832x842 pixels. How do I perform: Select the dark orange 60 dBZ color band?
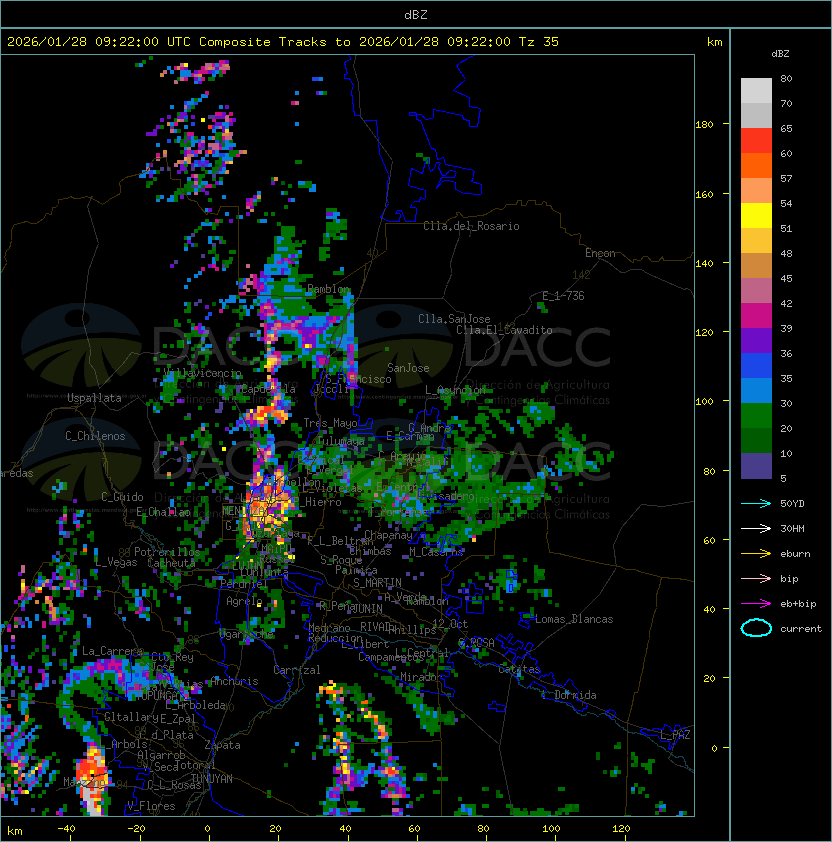[756, 165]
